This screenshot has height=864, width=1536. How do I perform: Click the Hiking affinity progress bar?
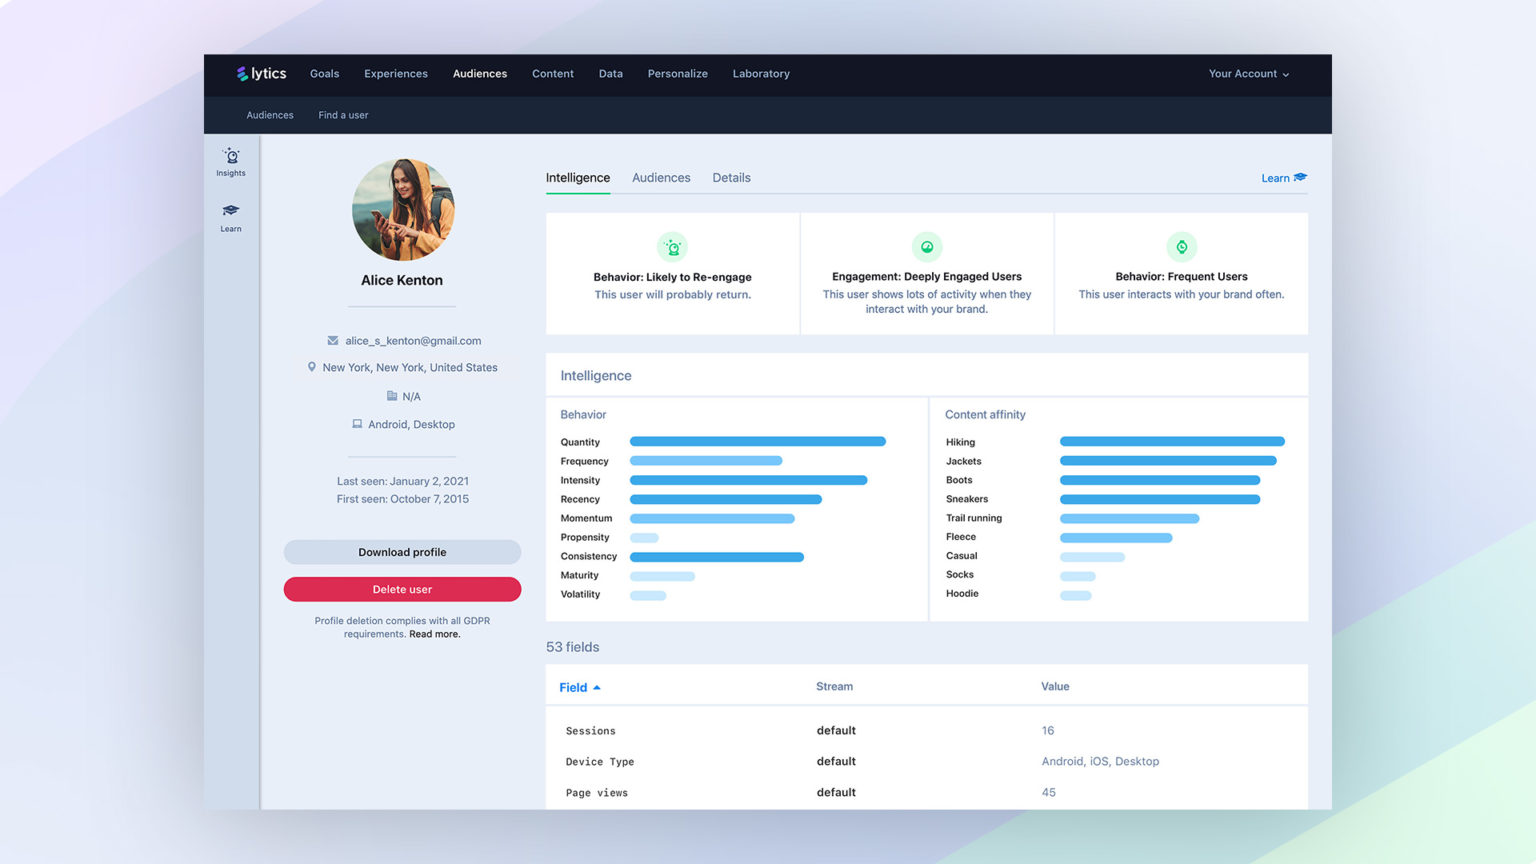click(1171, 441)
